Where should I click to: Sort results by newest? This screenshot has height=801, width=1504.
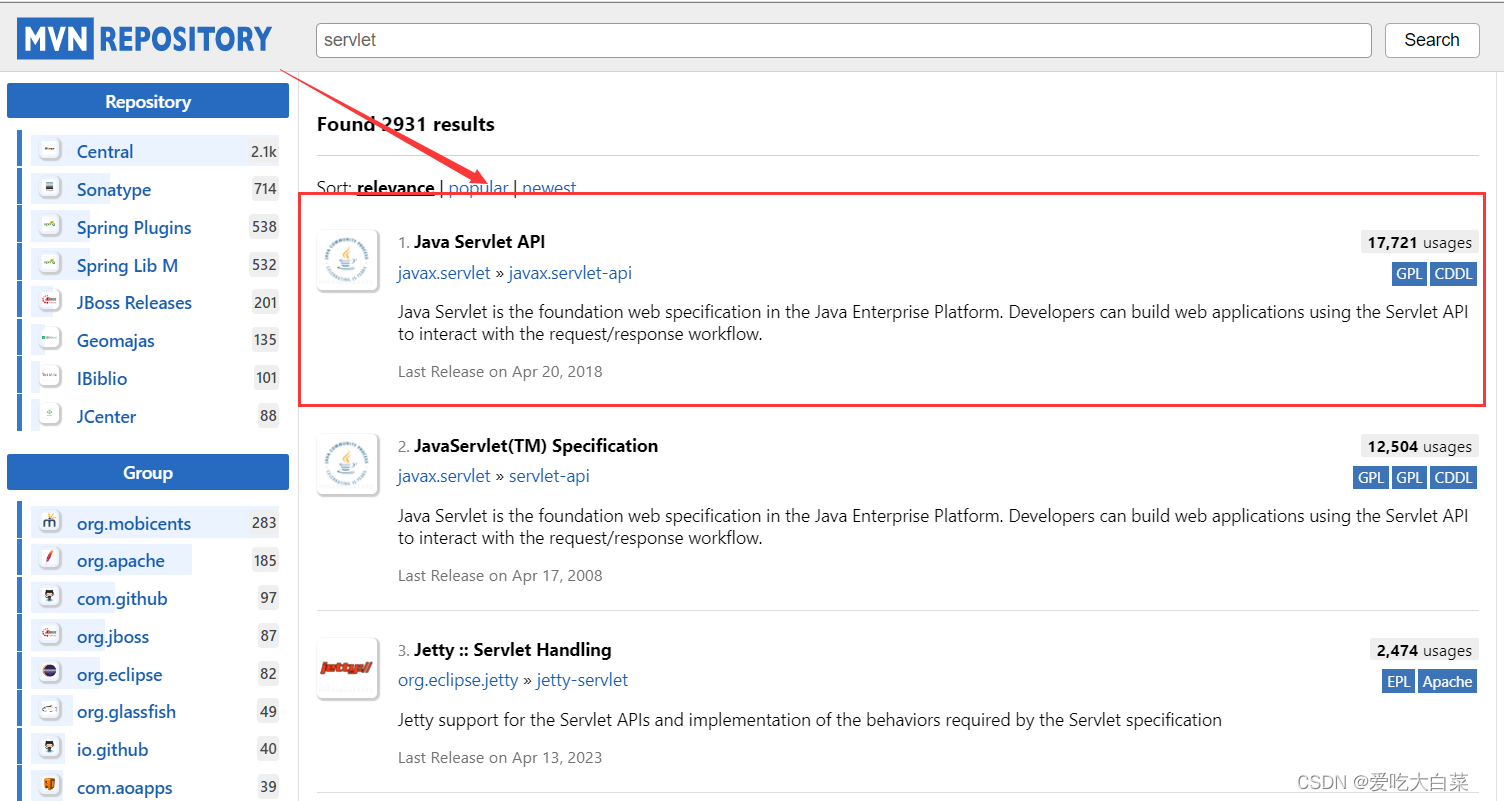point(549,187)
